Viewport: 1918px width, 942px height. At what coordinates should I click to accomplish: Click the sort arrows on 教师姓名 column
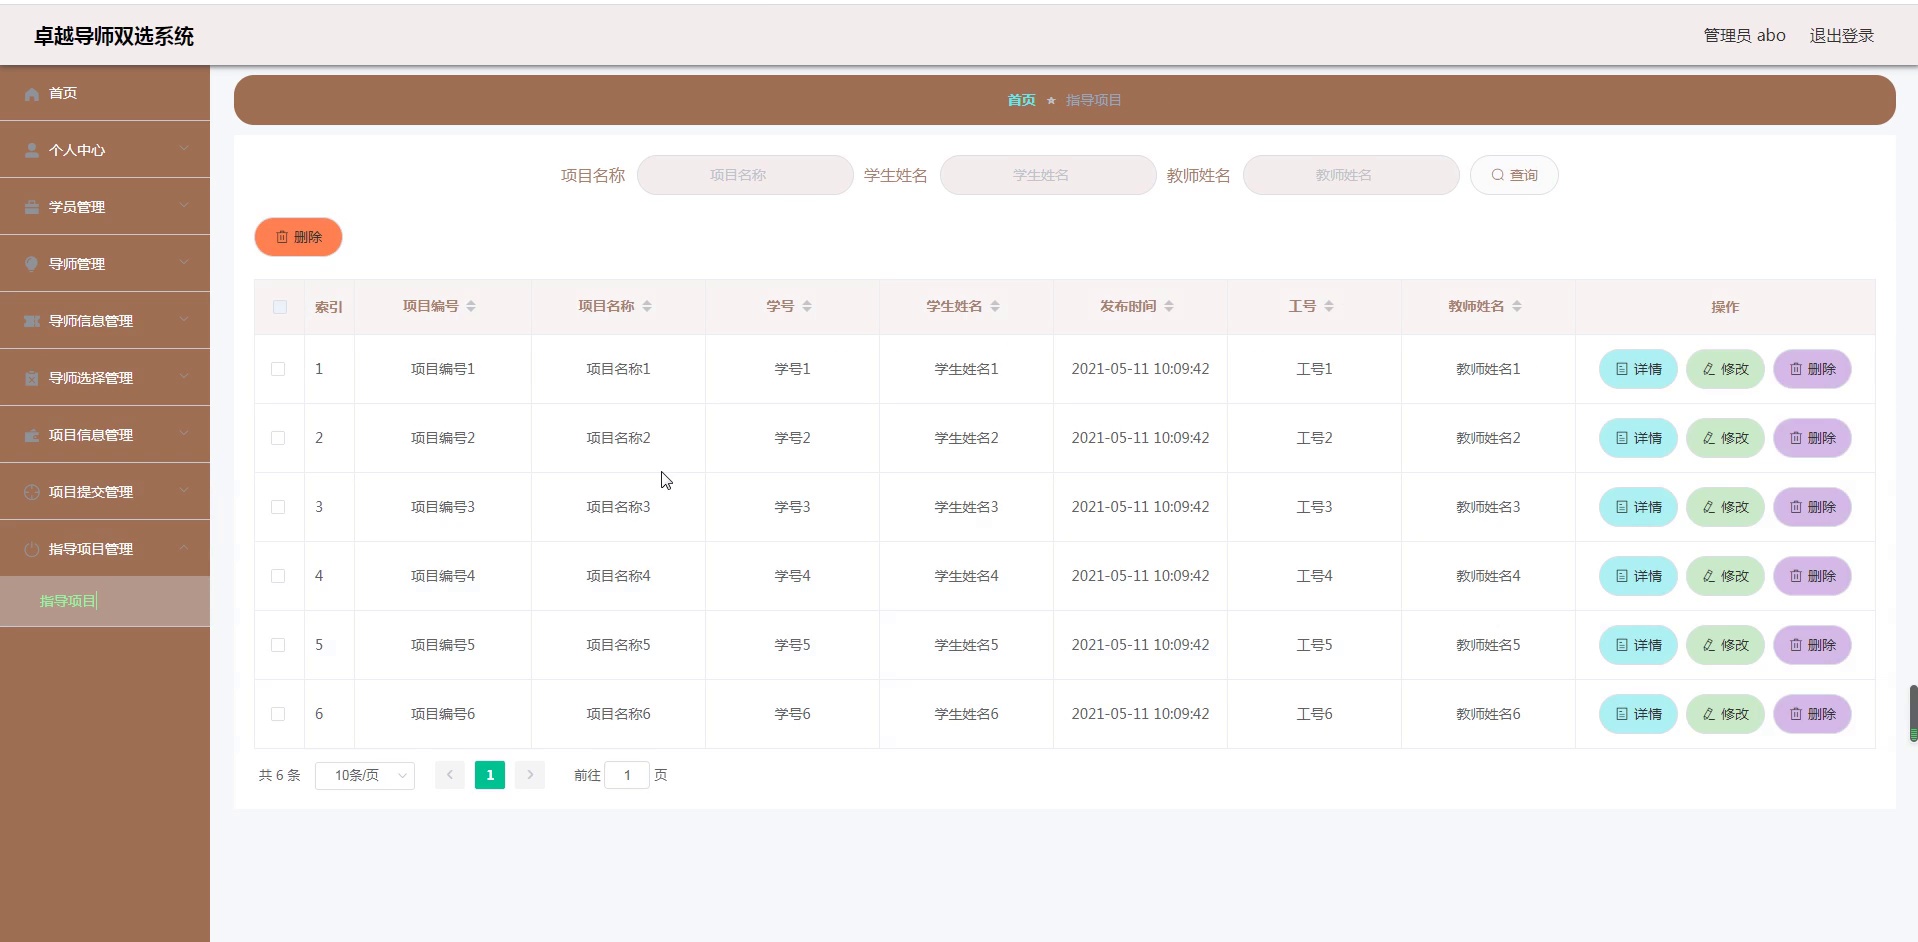pyautogui.click(x=1517, y=306)
